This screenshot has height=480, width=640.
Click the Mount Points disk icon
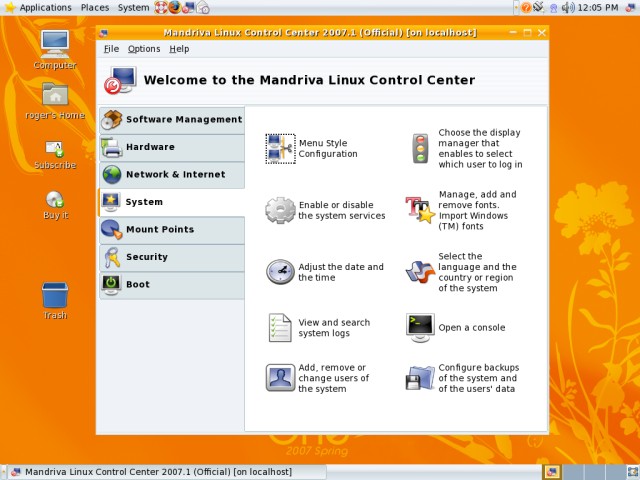pyautogui.click(x=111, y=229)
